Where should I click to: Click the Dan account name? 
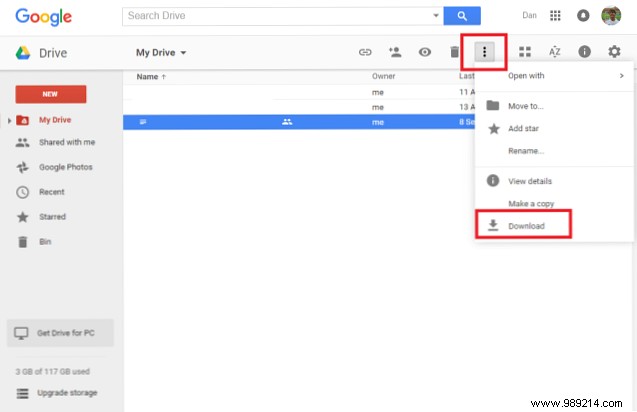(x=529, y=15)
